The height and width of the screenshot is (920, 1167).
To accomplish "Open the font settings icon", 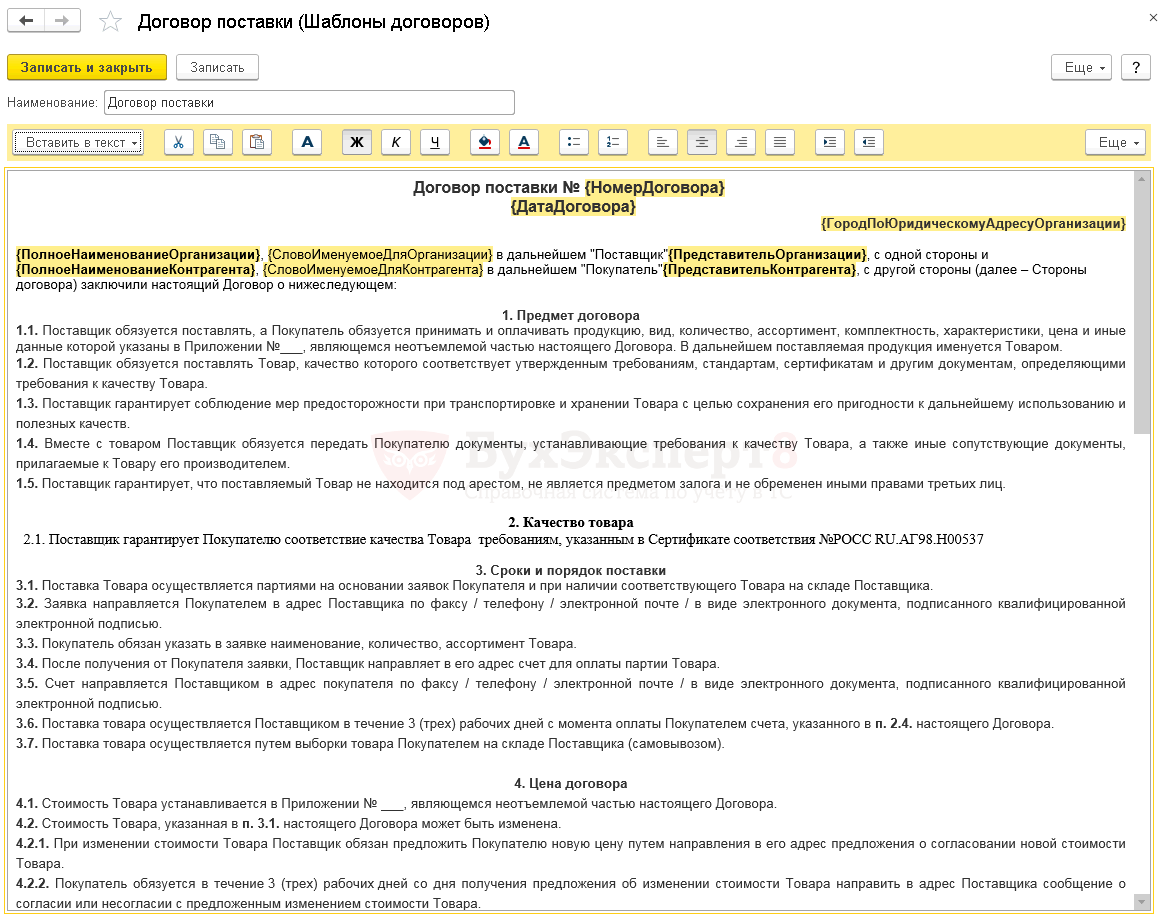I will coord(307,143).
